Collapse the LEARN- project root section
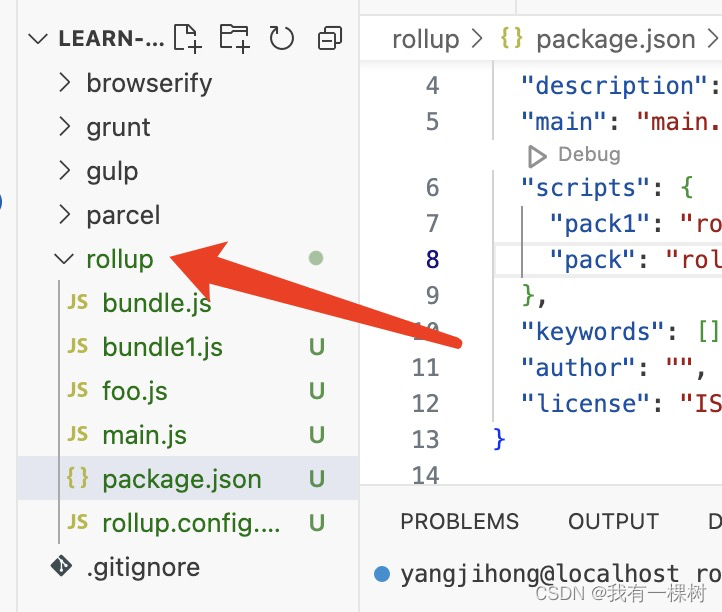 tap(38, 39)
